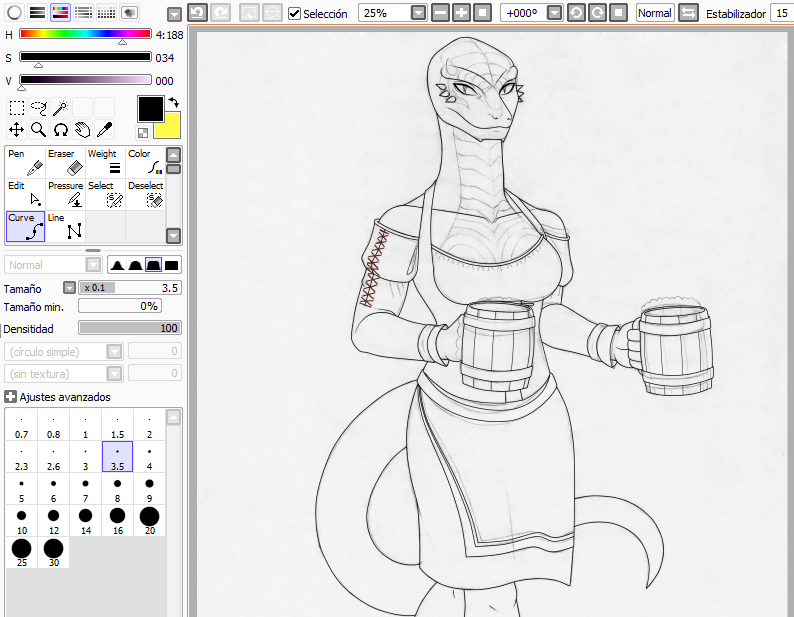794x617 pixels.
Task: Open the 25% zoom dropdown
Action: click(418, 13)
